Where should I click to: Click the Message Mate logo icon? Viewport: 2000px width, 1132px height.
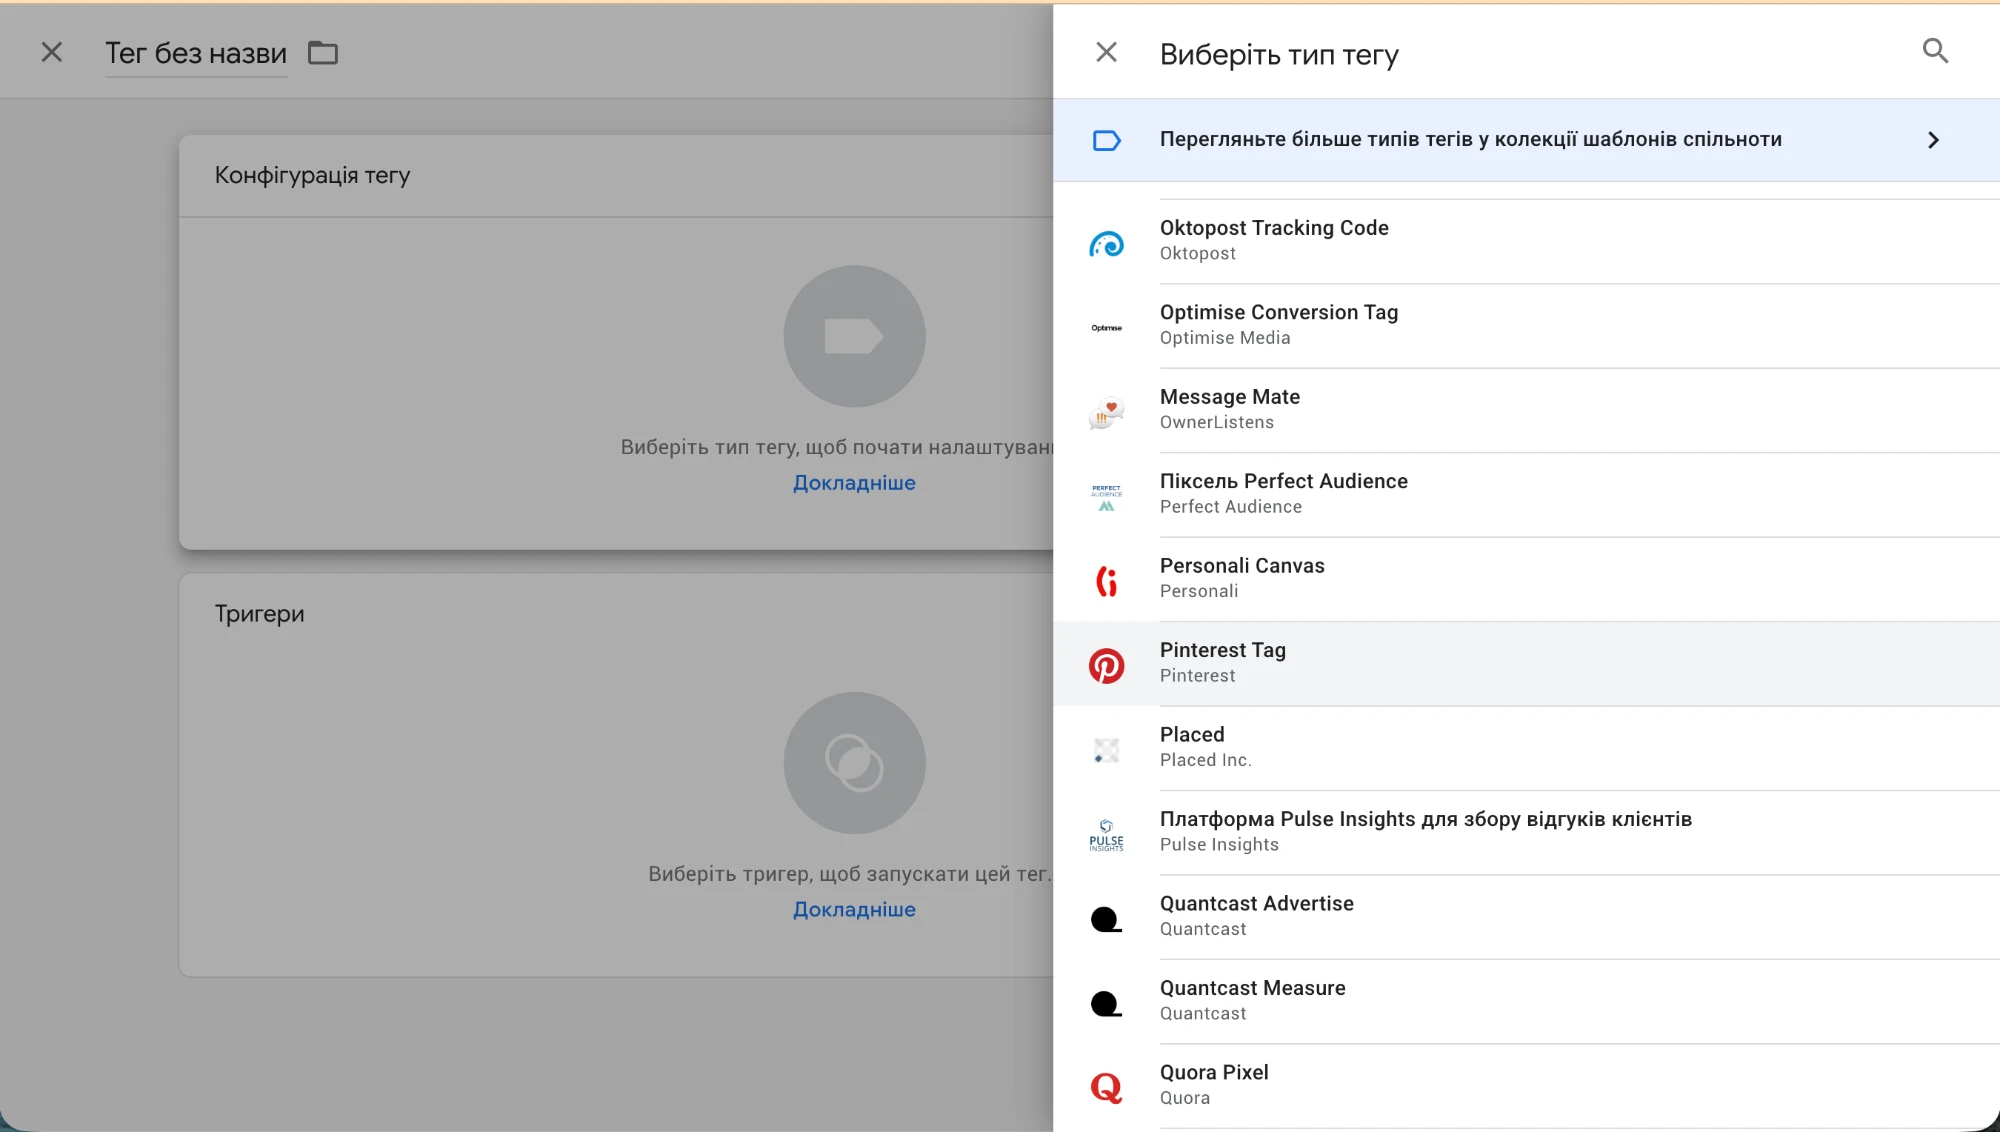click(1106, 411)
